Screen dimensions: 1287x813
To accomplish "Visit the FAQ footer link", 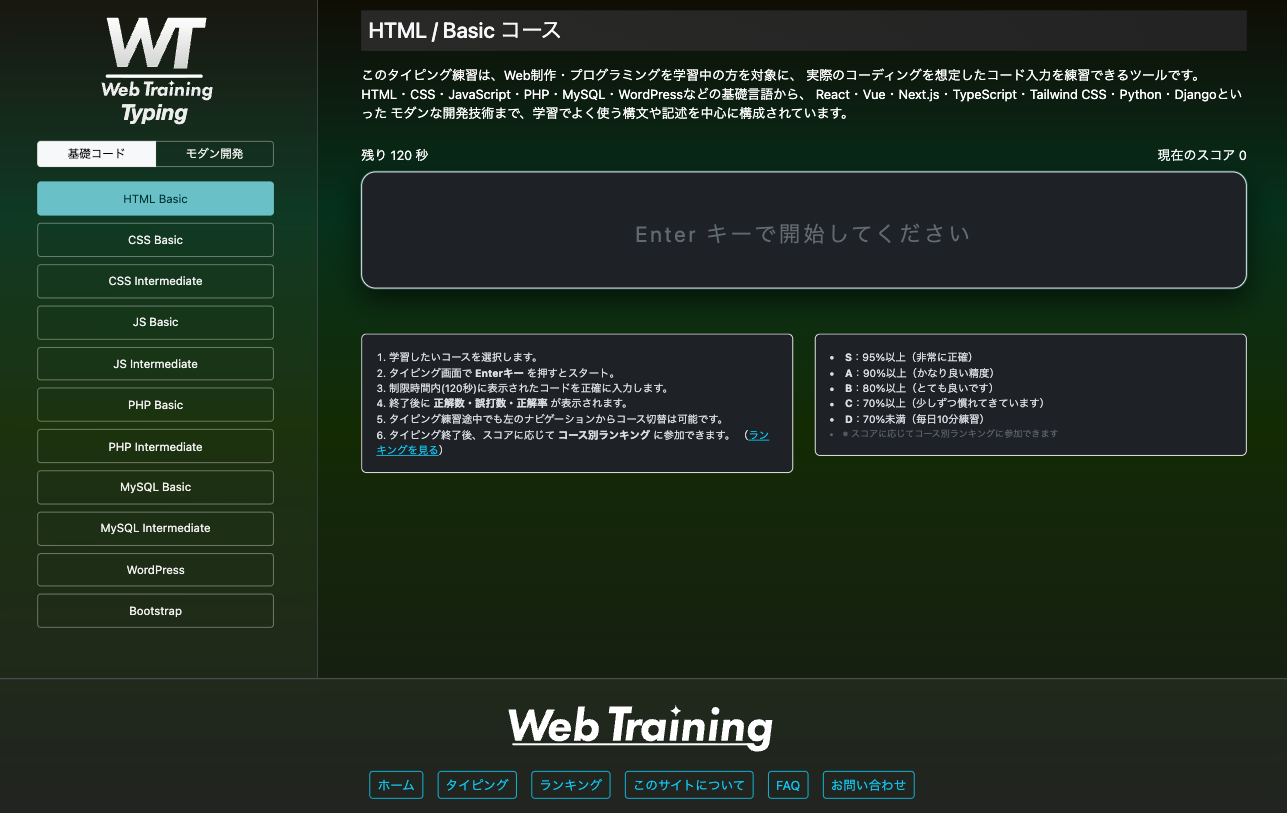I will 788,785.
